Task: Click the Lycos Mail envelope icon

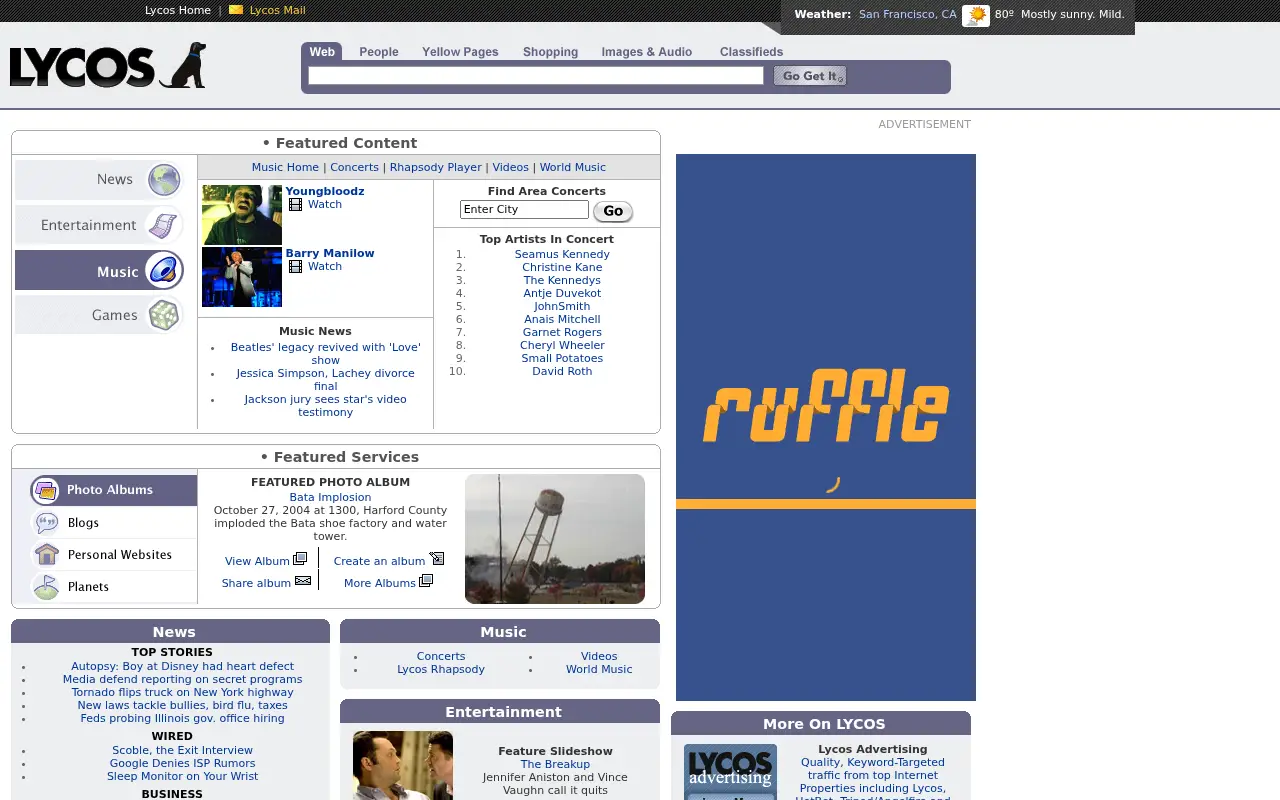Action: [236, 10]
